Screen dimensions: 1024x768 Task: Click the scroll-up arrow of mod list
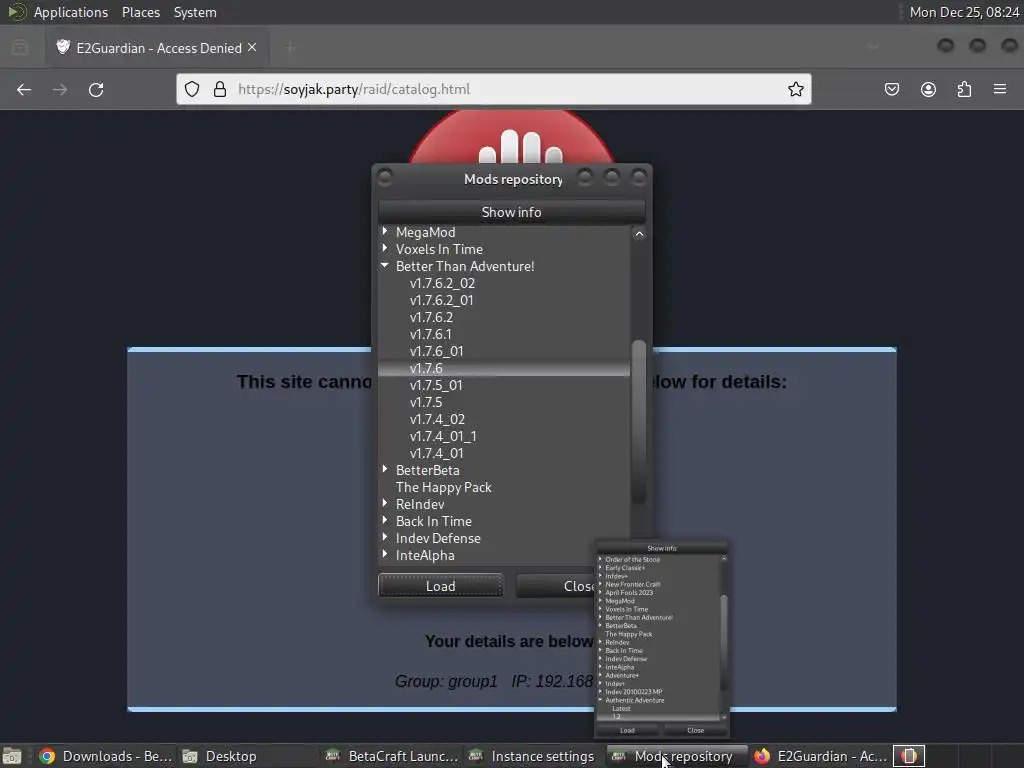[x=639, y=234]
